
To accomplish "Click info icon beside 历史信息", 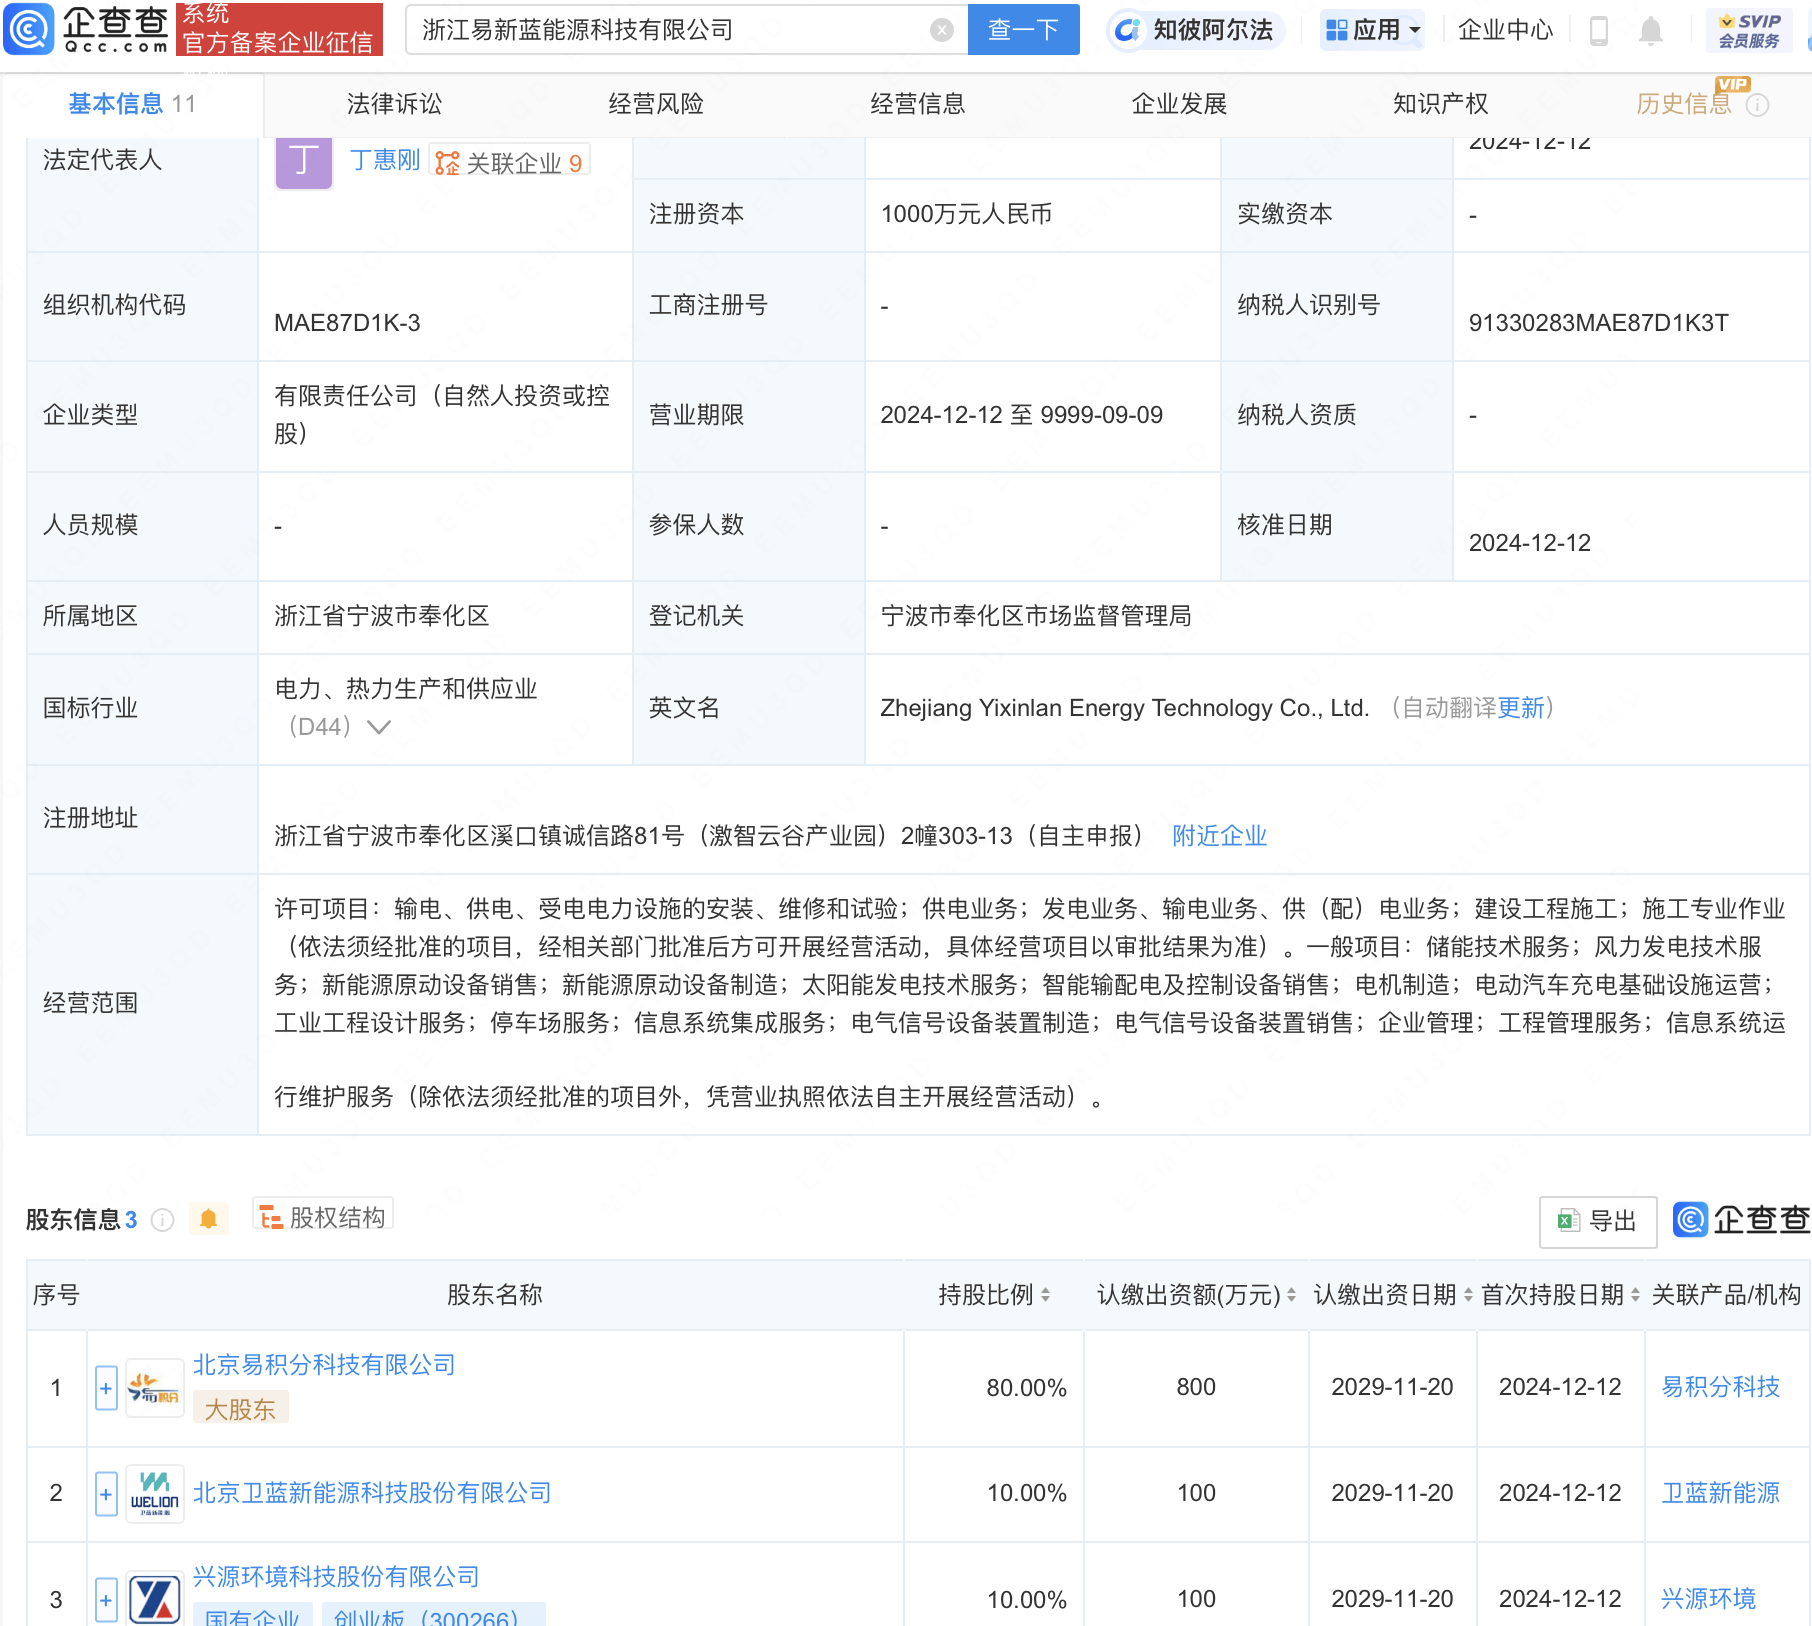I will click(x=1757, y=105).
